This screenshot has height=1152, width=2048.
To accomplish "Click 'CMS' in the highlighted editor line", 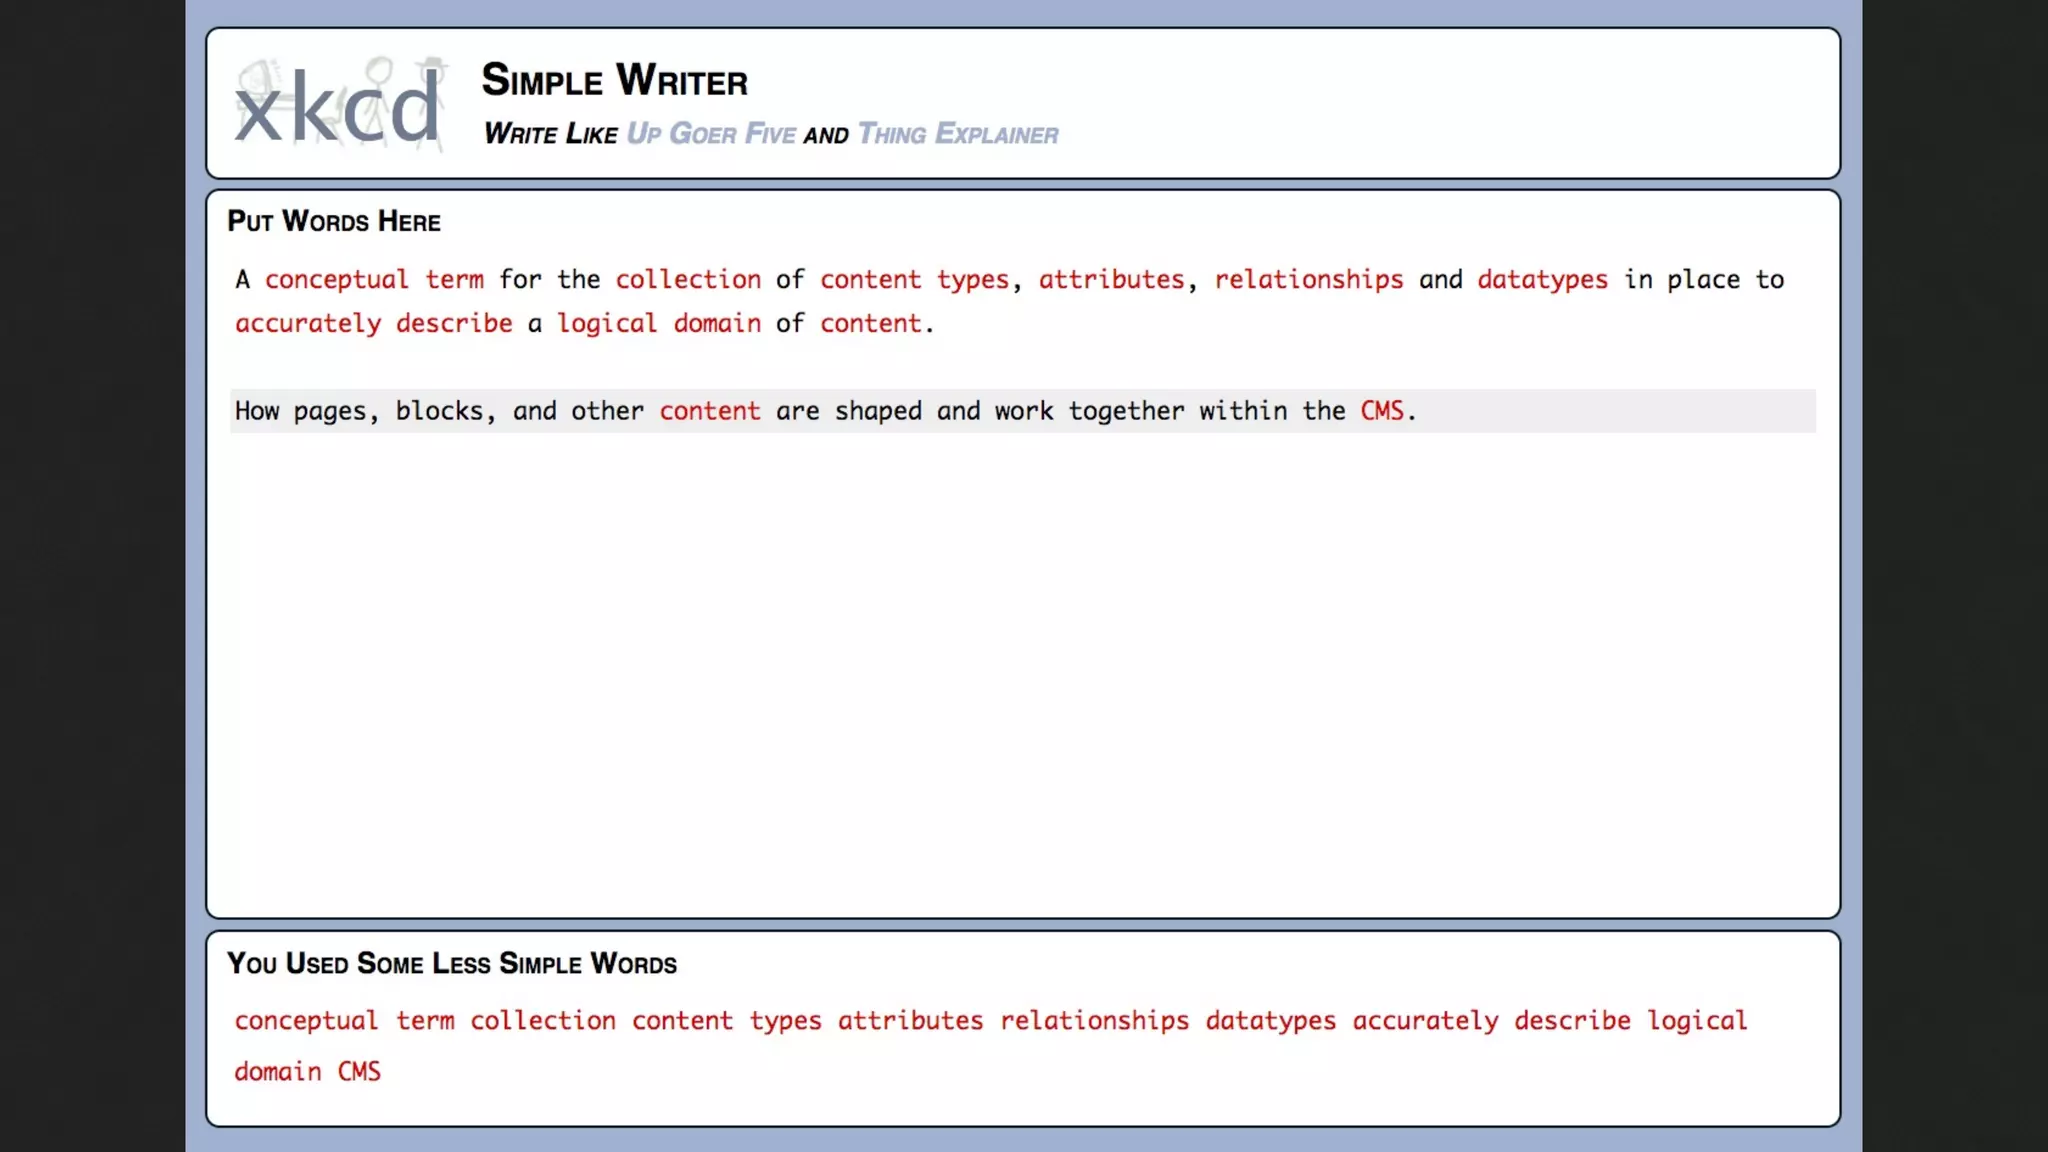I will [1381, 411].
